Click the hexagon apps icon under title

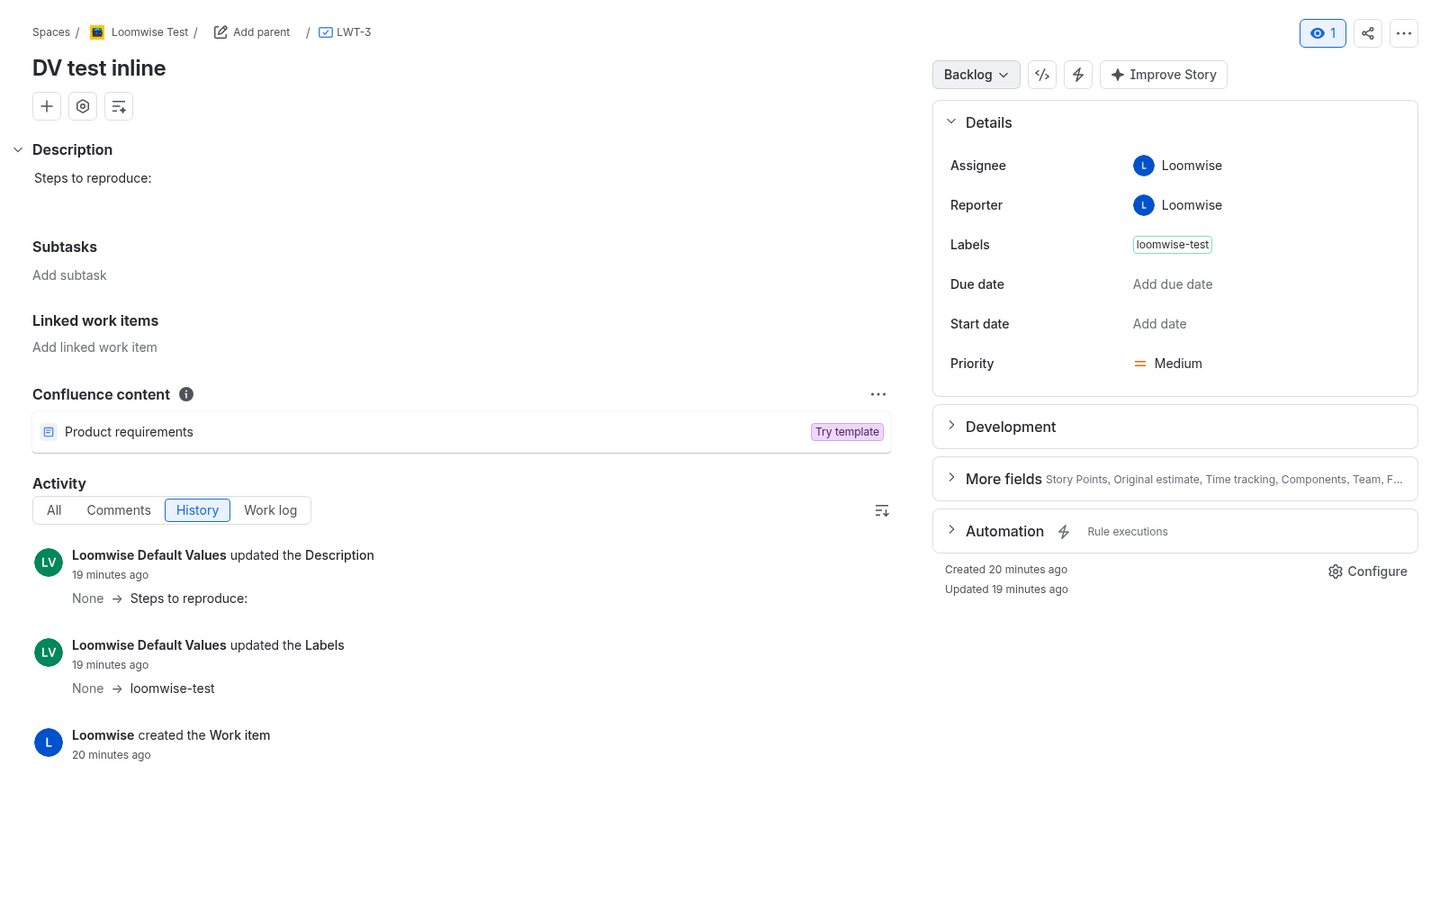click(x=83, y=106)
